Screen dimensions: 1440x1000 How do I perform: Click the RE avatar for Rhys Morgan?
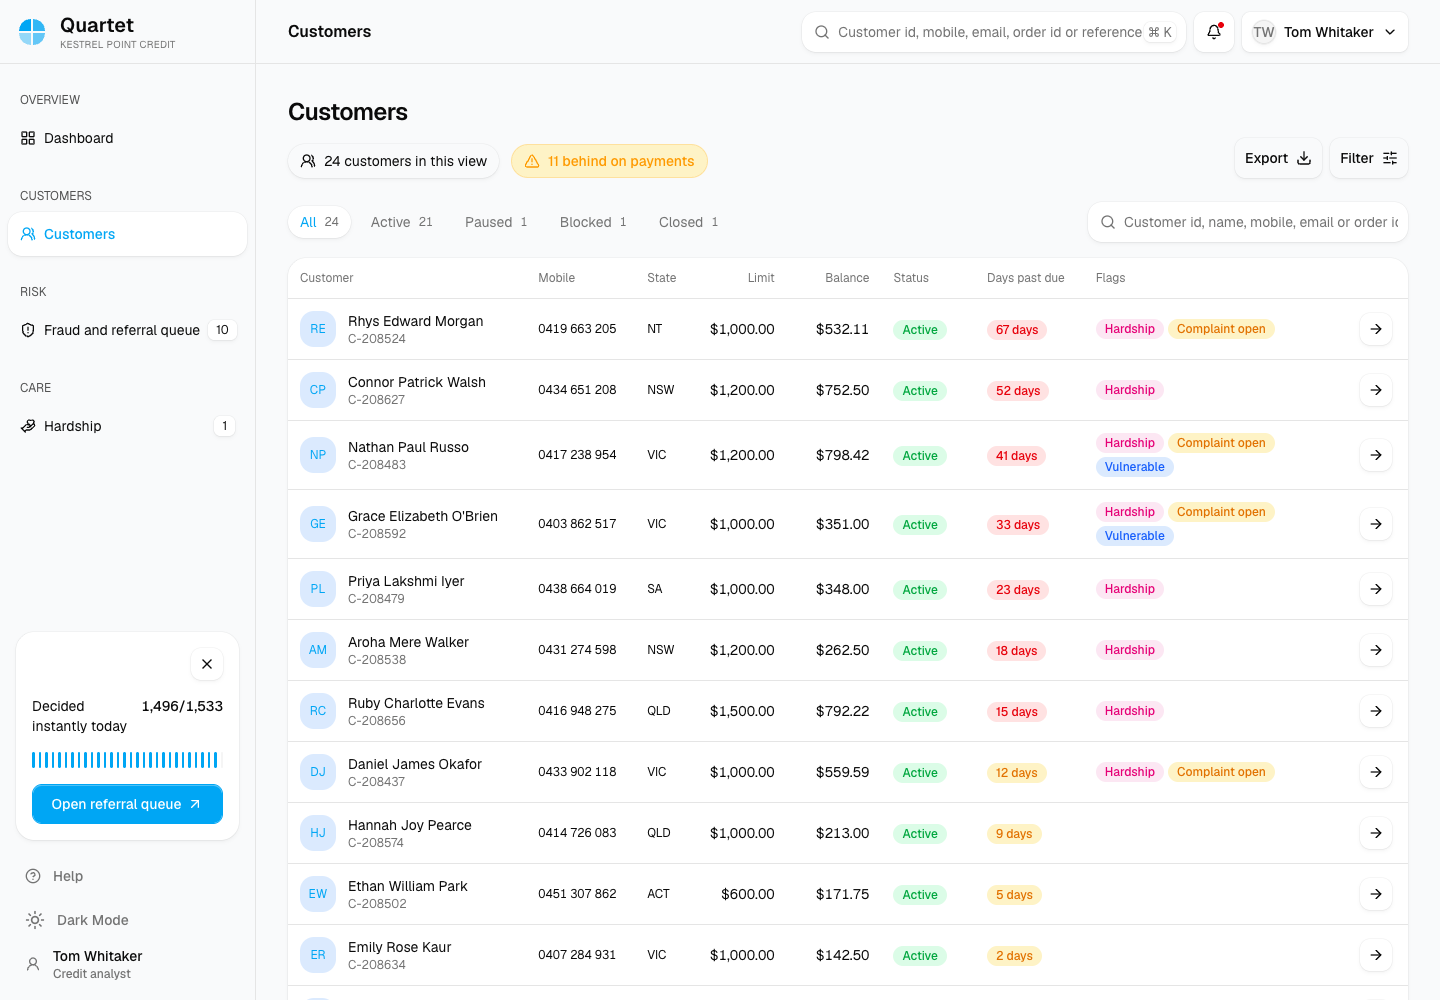(x=318, y=329)
